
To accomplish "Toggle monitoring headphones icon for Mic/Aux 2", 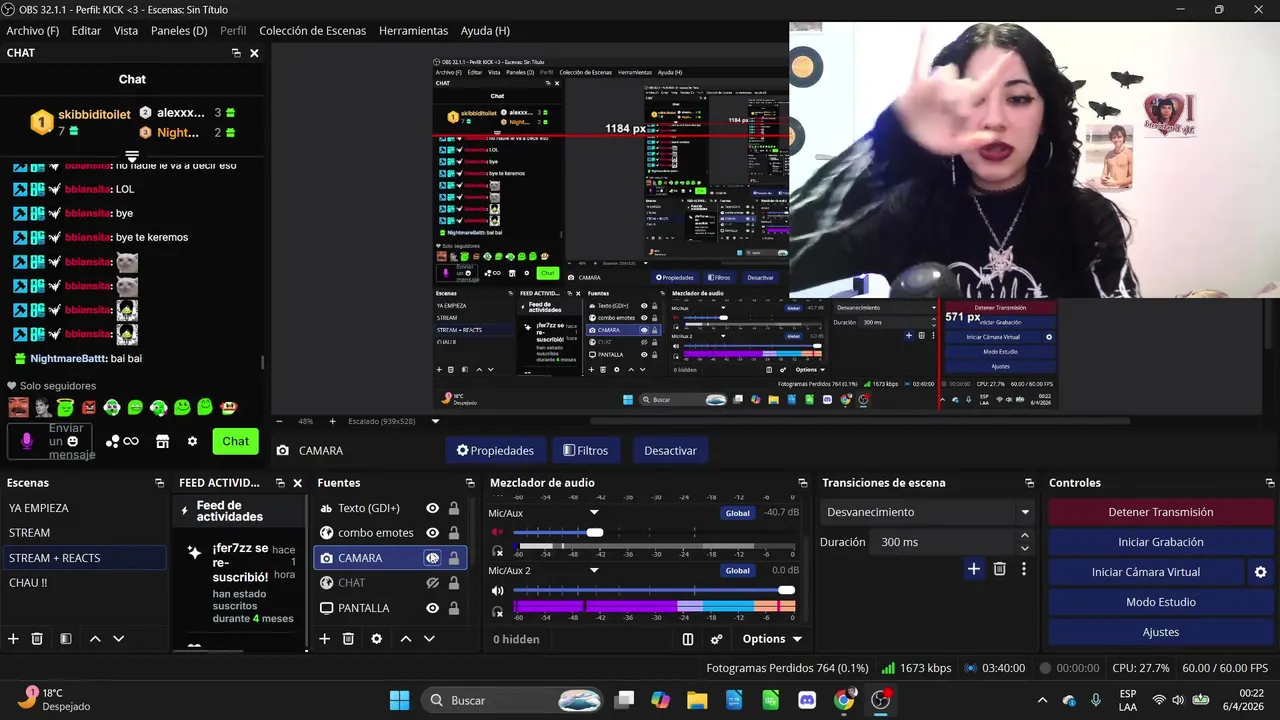I will [x=498, y=611].
